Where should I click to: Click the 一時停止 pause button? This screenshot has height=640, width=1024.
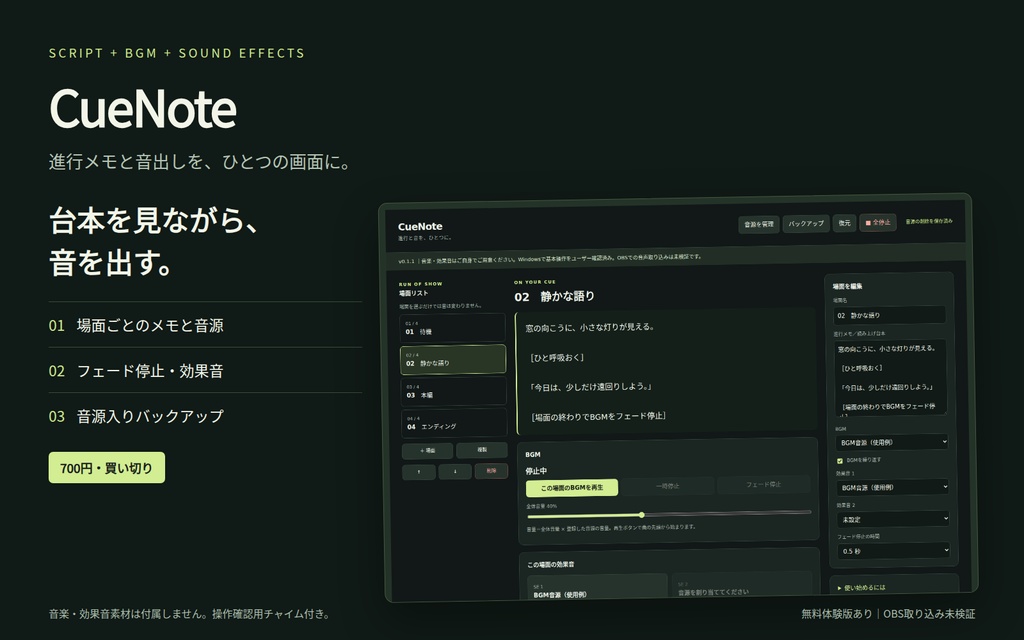click(667, 486)
